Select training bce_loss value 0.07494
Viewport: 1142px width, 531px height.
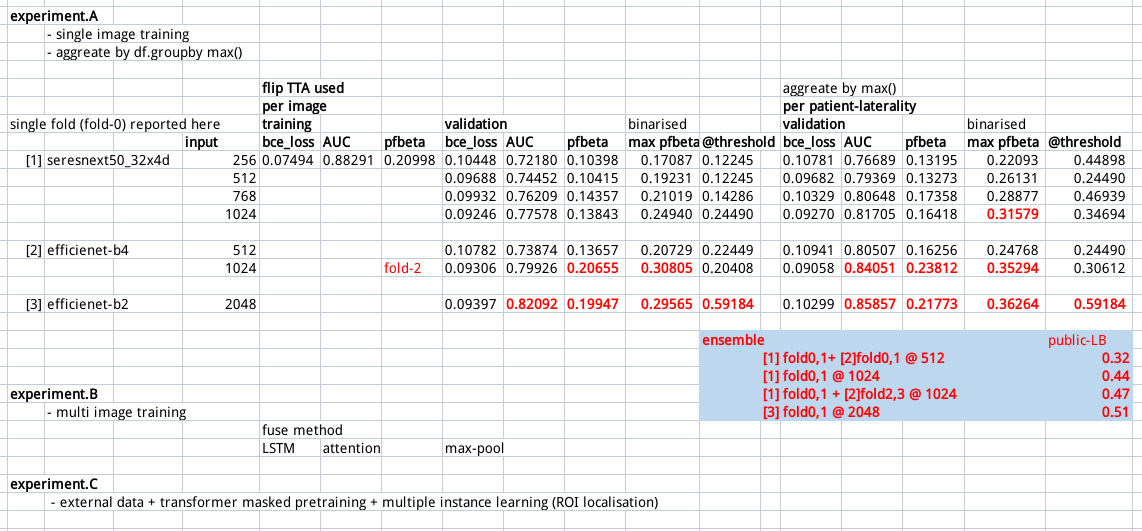click(288, 160)
